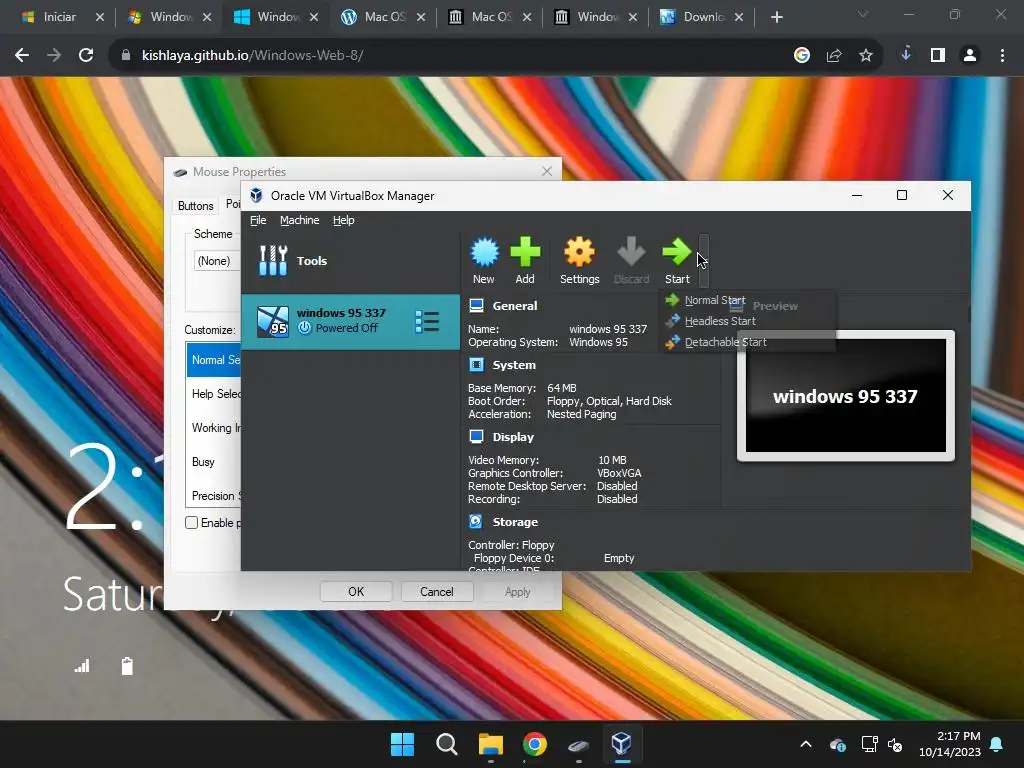Click the Add machine green plus icon

click(525, 252)
